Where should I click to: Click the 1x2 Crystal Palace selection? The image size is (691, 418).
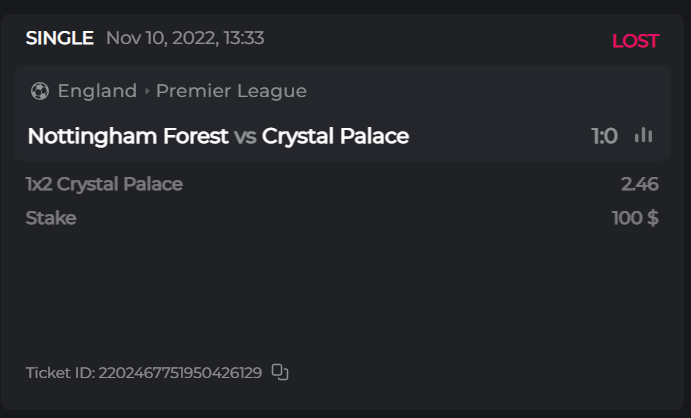[x=104, y=184]
